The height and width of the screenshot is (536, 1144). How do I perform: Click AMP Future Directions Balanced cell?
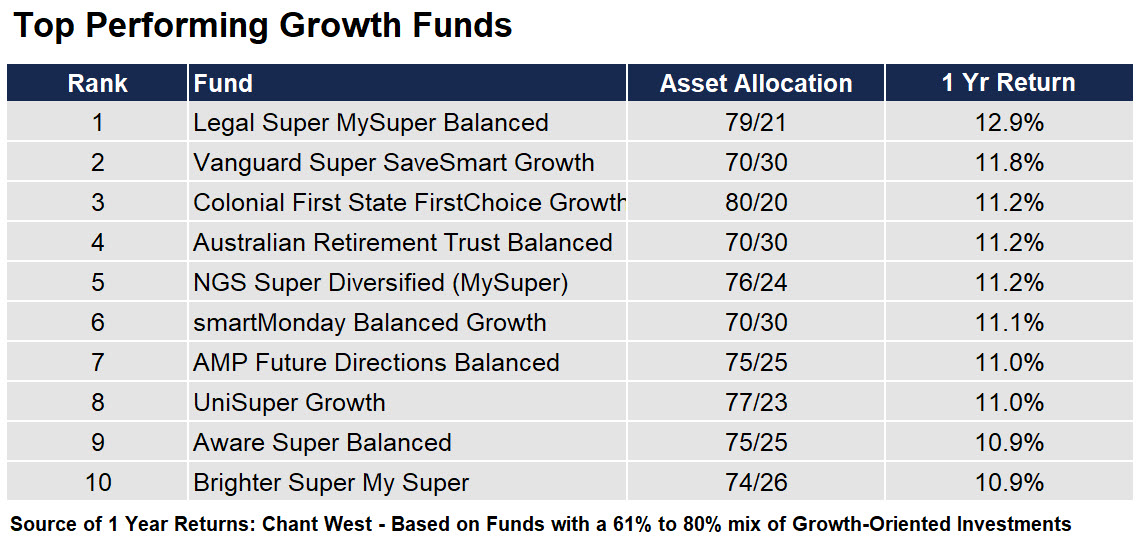[x=407, y=362]
